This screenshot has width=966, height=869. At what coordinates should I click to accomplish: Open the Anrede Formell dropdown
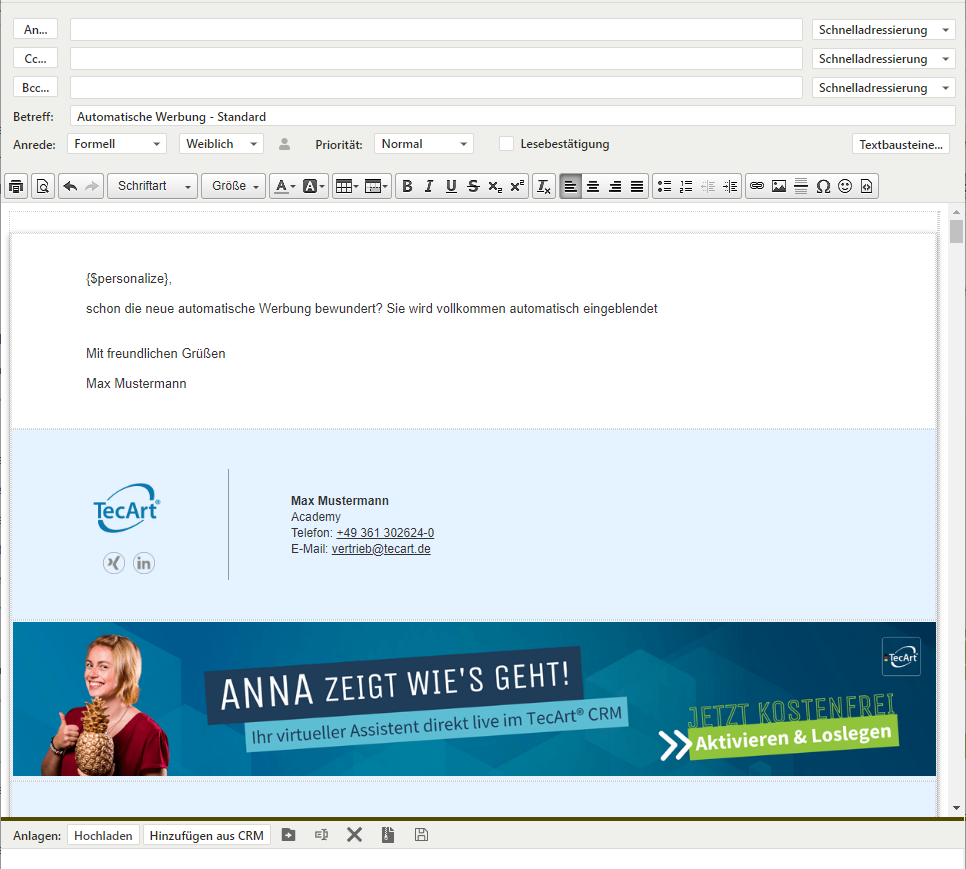(x=116, y=144)
